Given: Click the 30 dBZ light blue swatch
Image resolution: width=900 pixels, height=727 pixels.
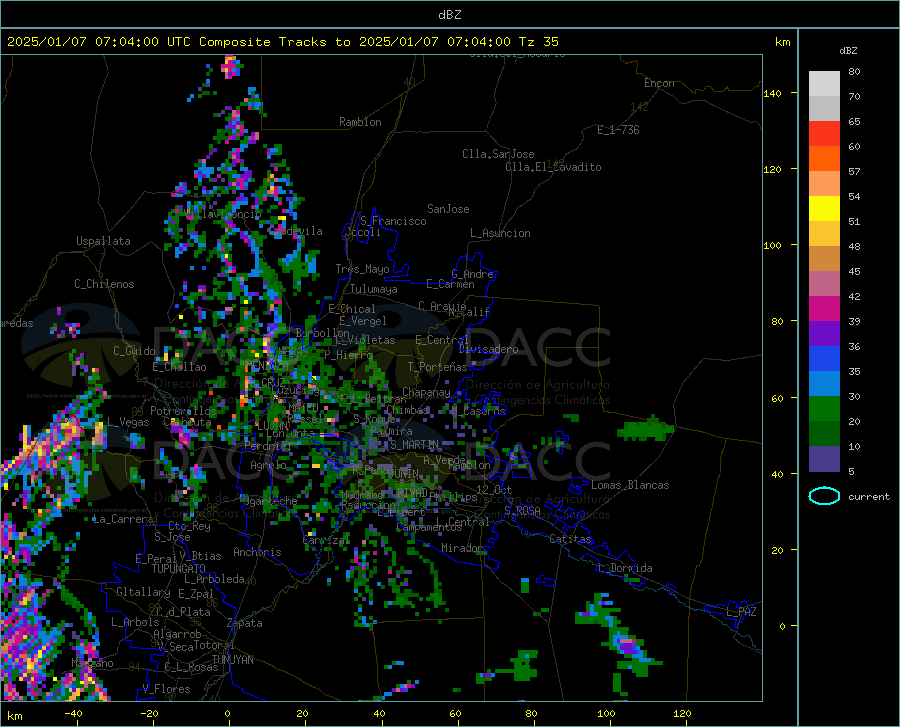Looking at the screenshot, I should click(824, 383).
